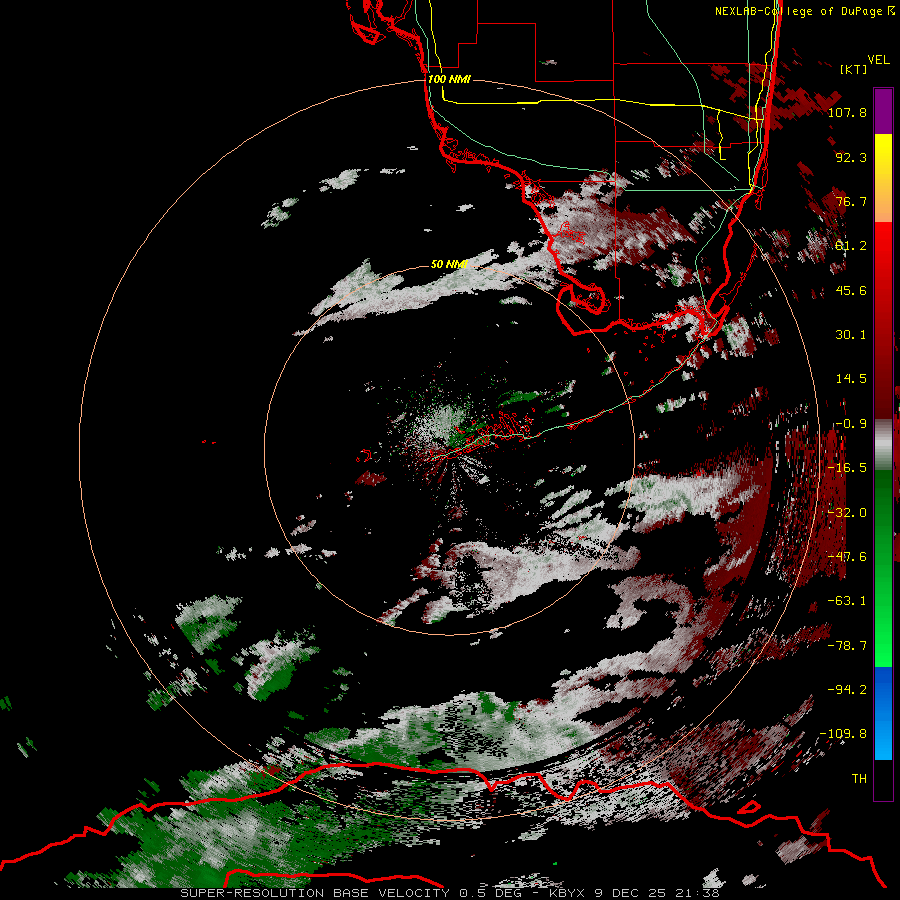900x900 pixels.
Task: Click the Super-Resolution Base Velocity caption
Action: click(449, 893)
